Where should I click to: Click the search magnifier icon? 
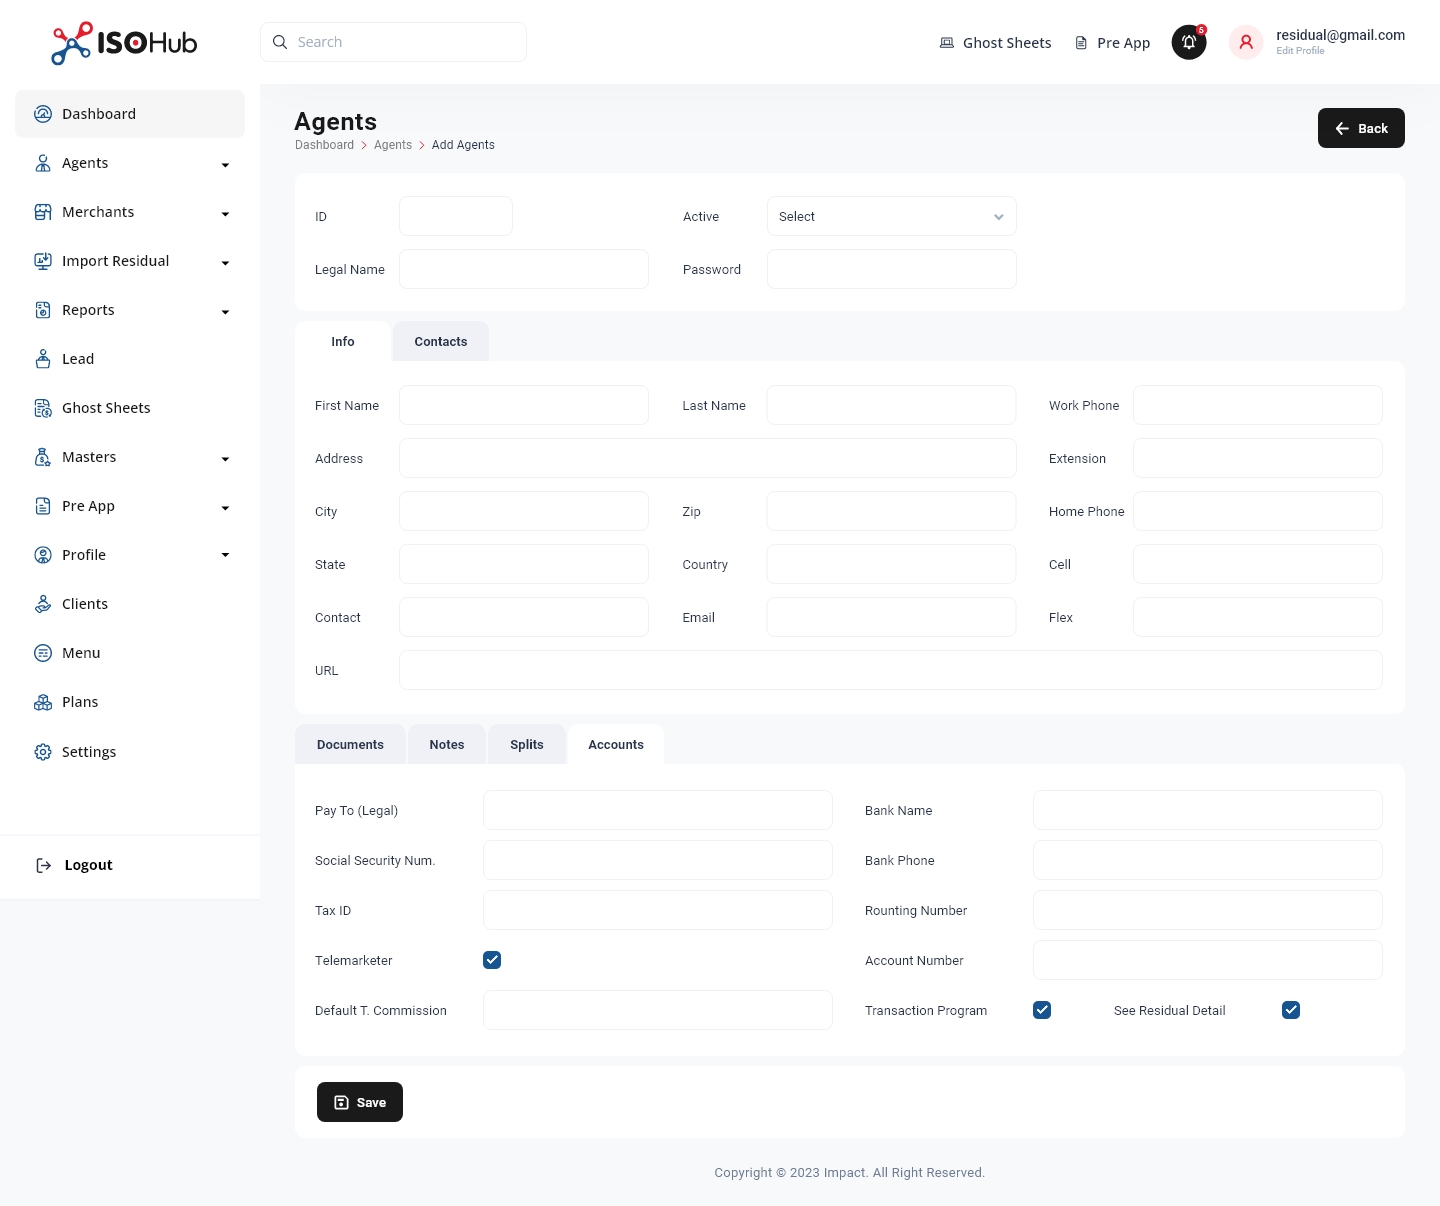(280, 41)
